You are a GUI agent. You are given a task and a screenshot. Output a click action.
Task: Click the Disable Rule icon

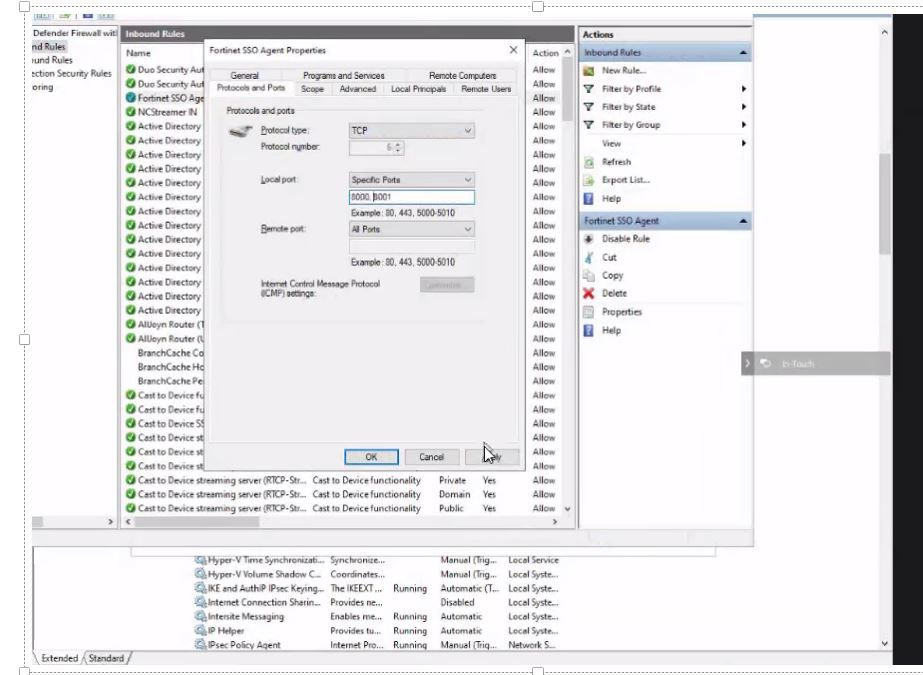[x=588, y=239]
